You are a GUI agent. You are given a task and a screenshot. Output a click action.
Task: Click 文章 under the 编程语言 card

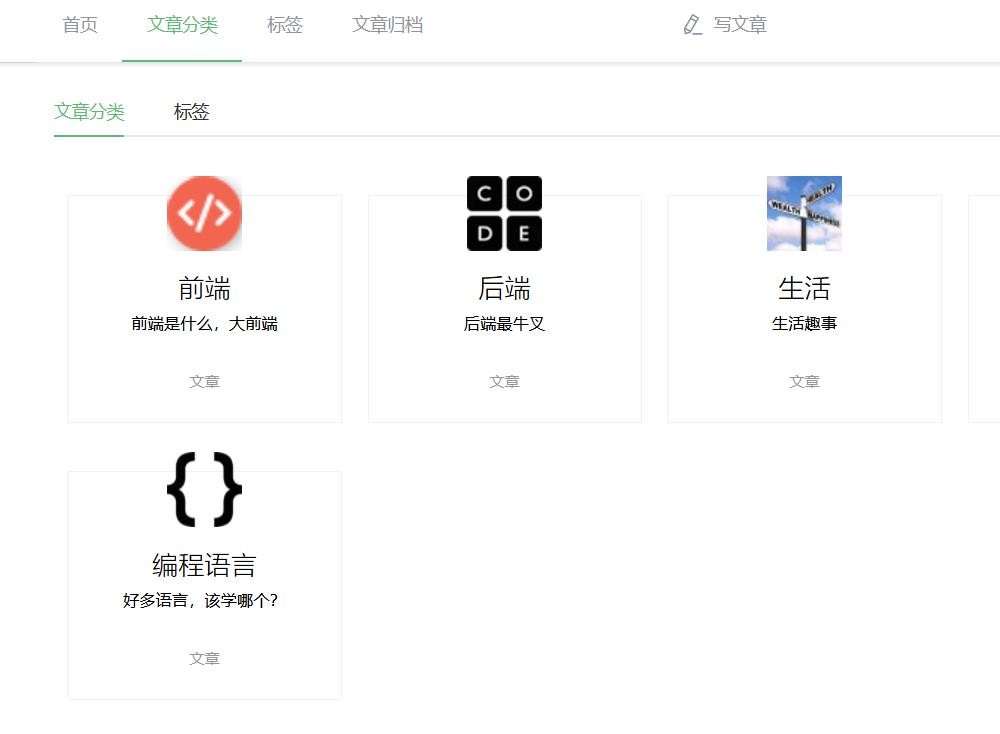[204, 659]
